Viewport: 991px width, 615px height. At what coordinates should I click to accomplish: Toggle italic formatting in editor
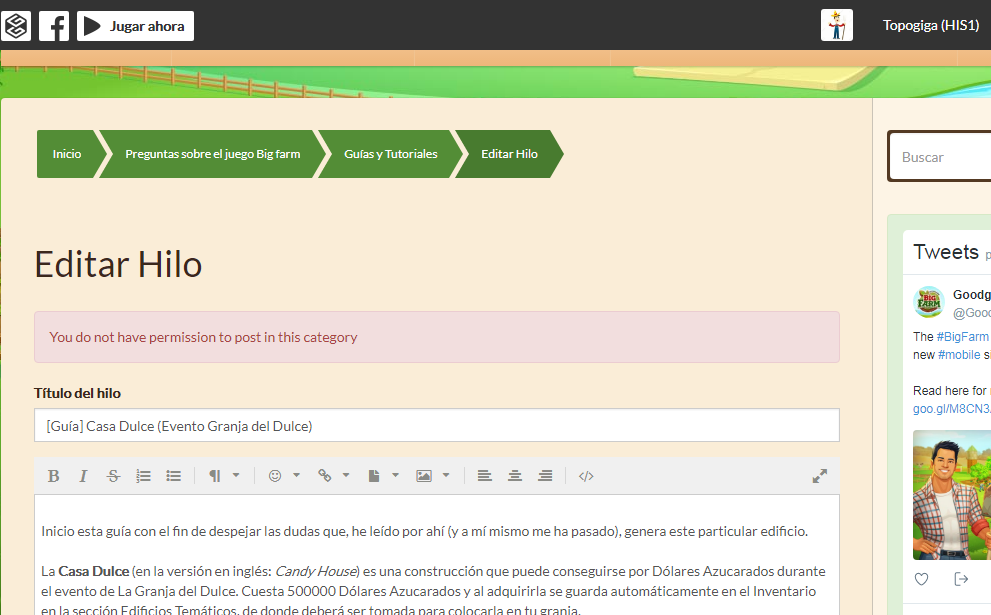pos(83,476)
